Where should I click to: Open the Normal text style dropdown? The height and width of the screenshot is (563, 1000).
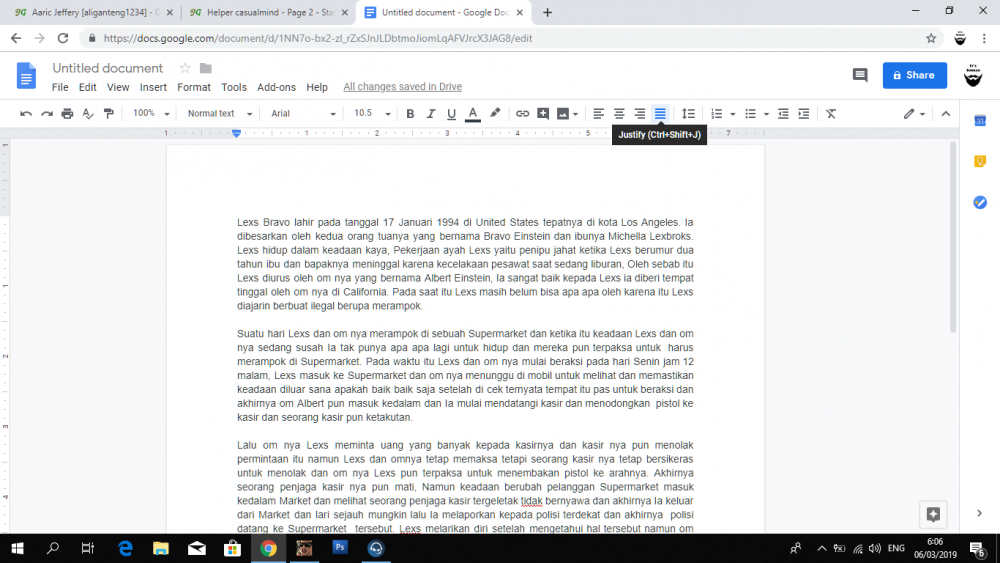[x=219, y=113]
